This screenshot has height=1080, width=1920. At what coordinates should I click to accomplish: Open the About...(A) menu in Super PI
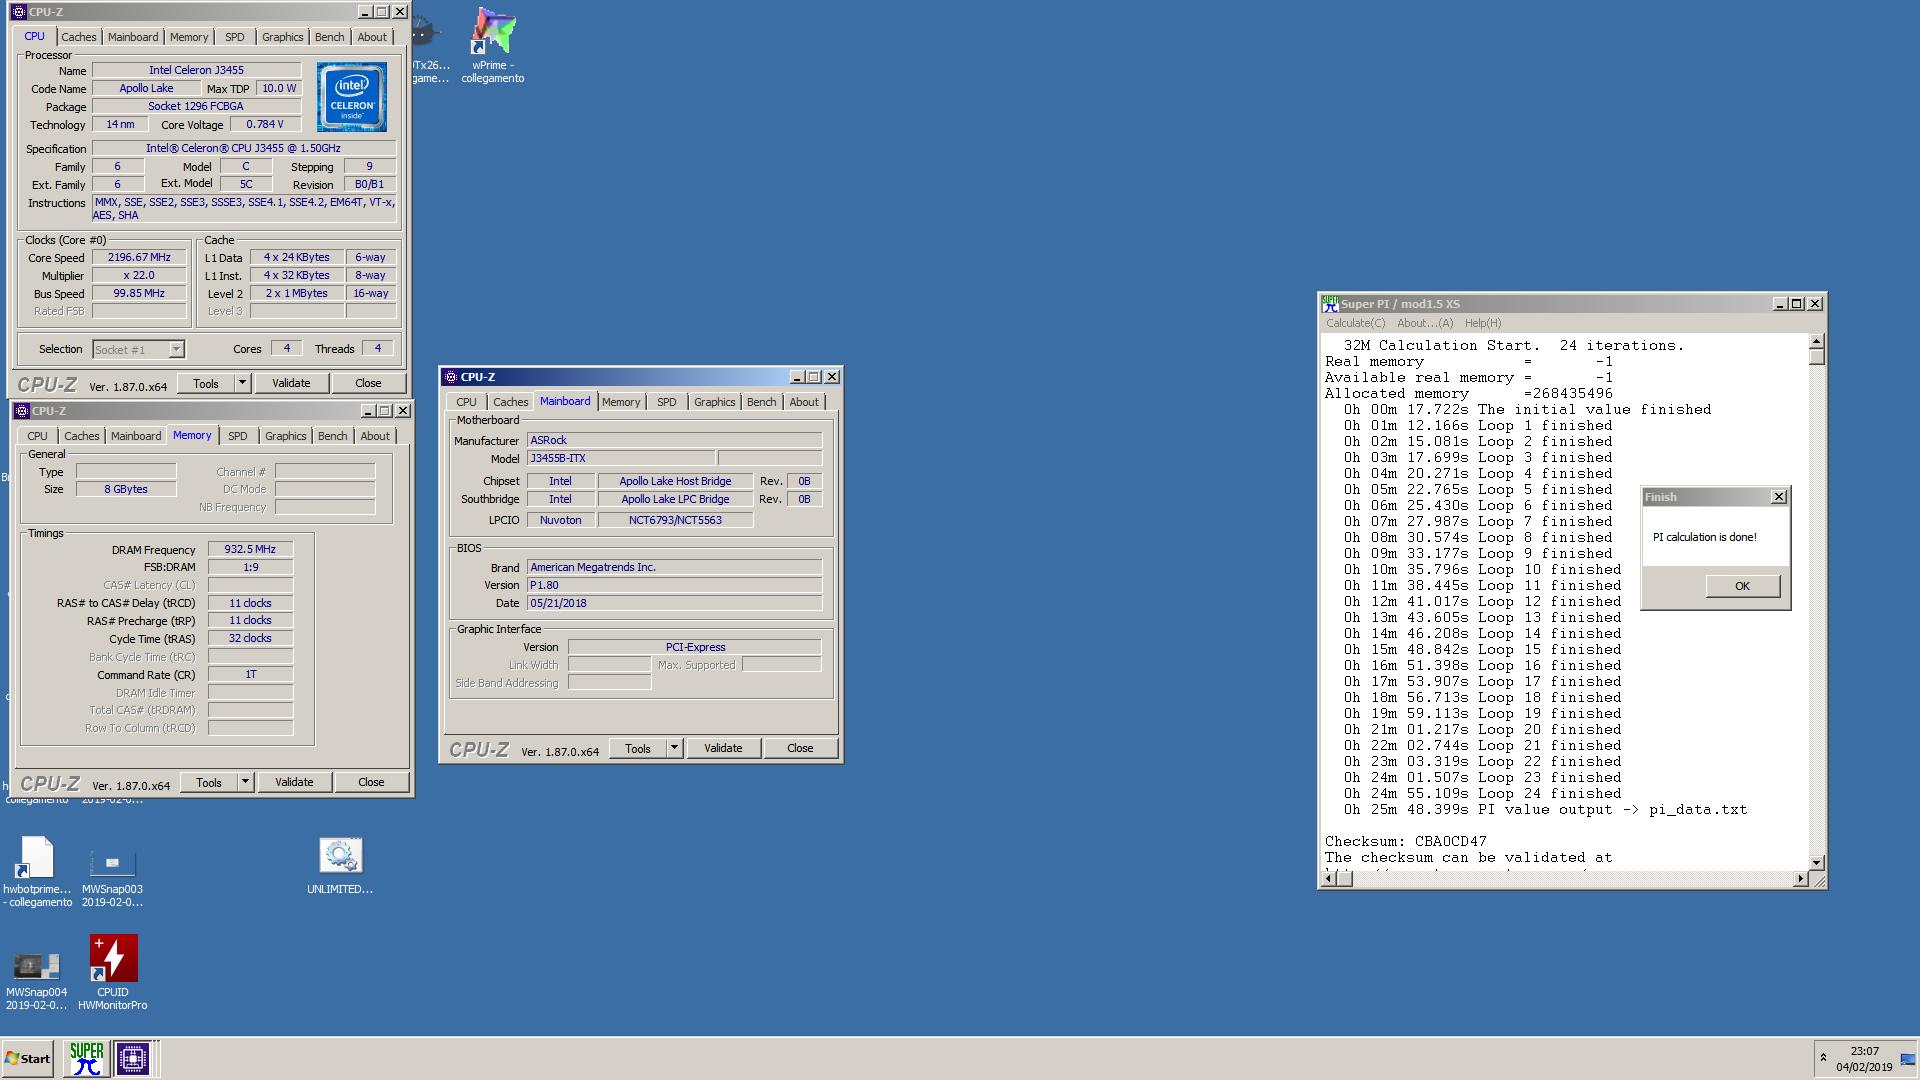coord(1425,323)
